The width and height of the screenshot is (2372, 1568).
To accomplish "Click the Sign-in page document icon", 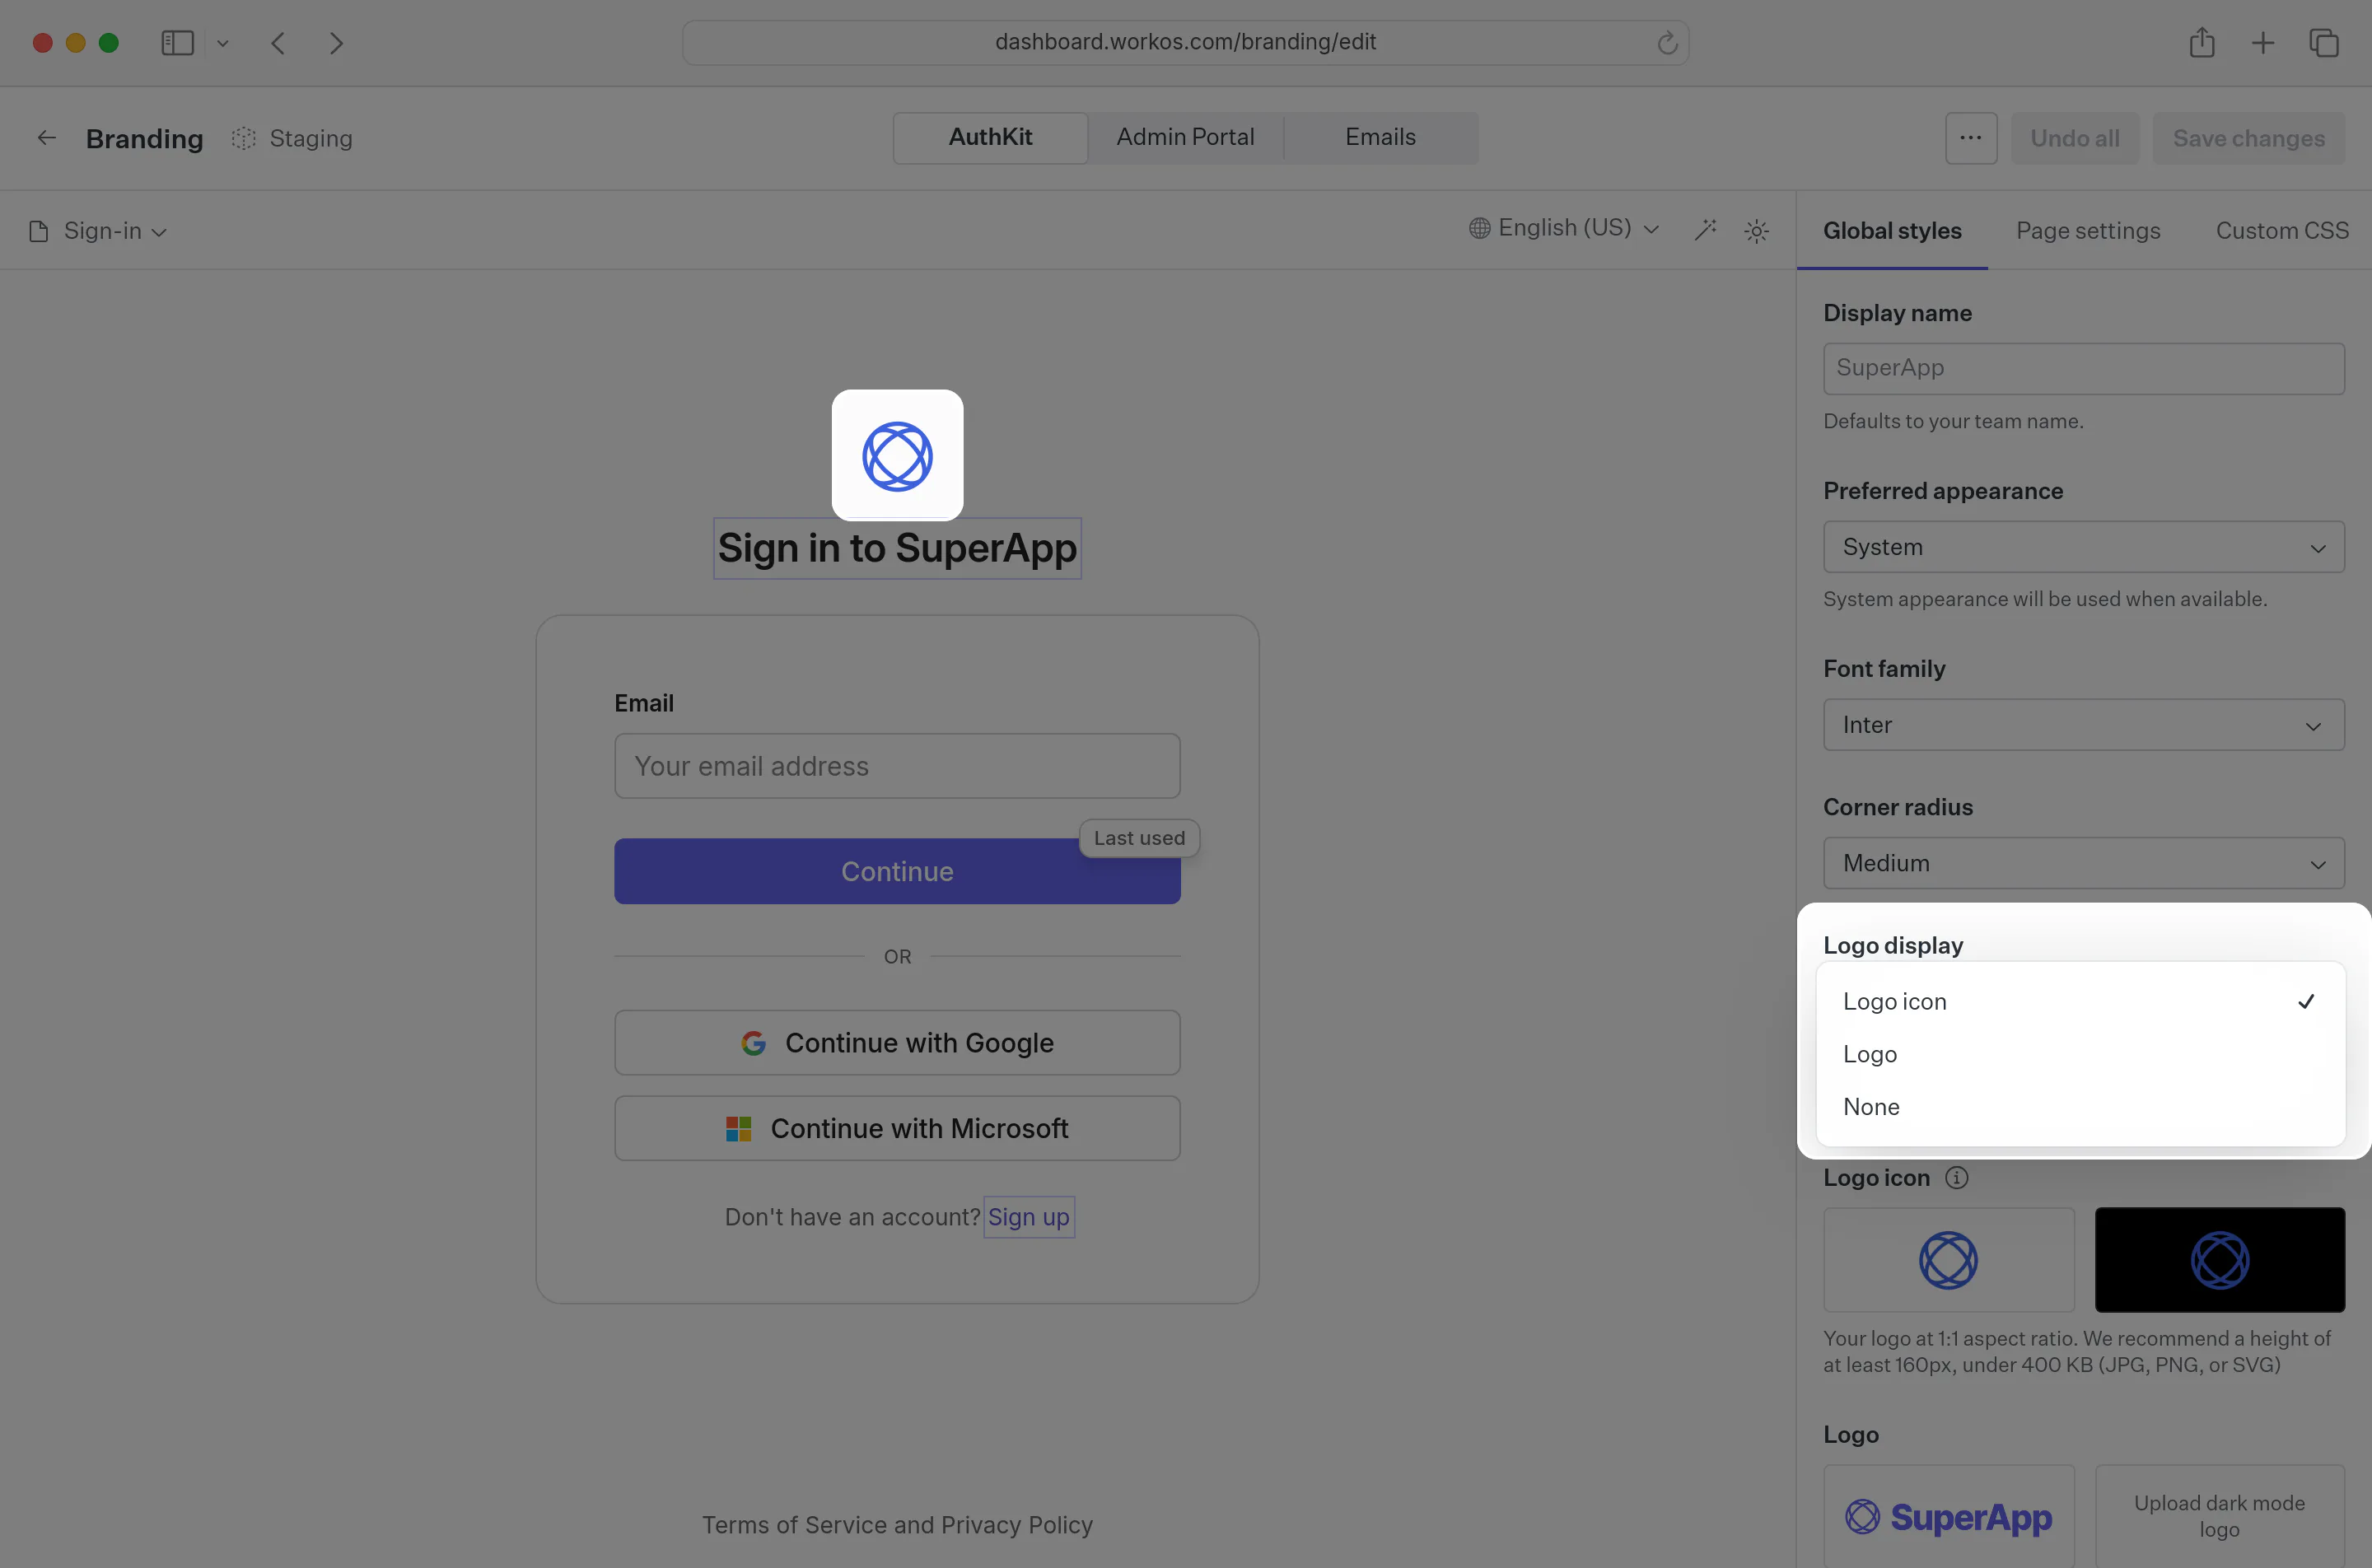I will coord(39,231).
